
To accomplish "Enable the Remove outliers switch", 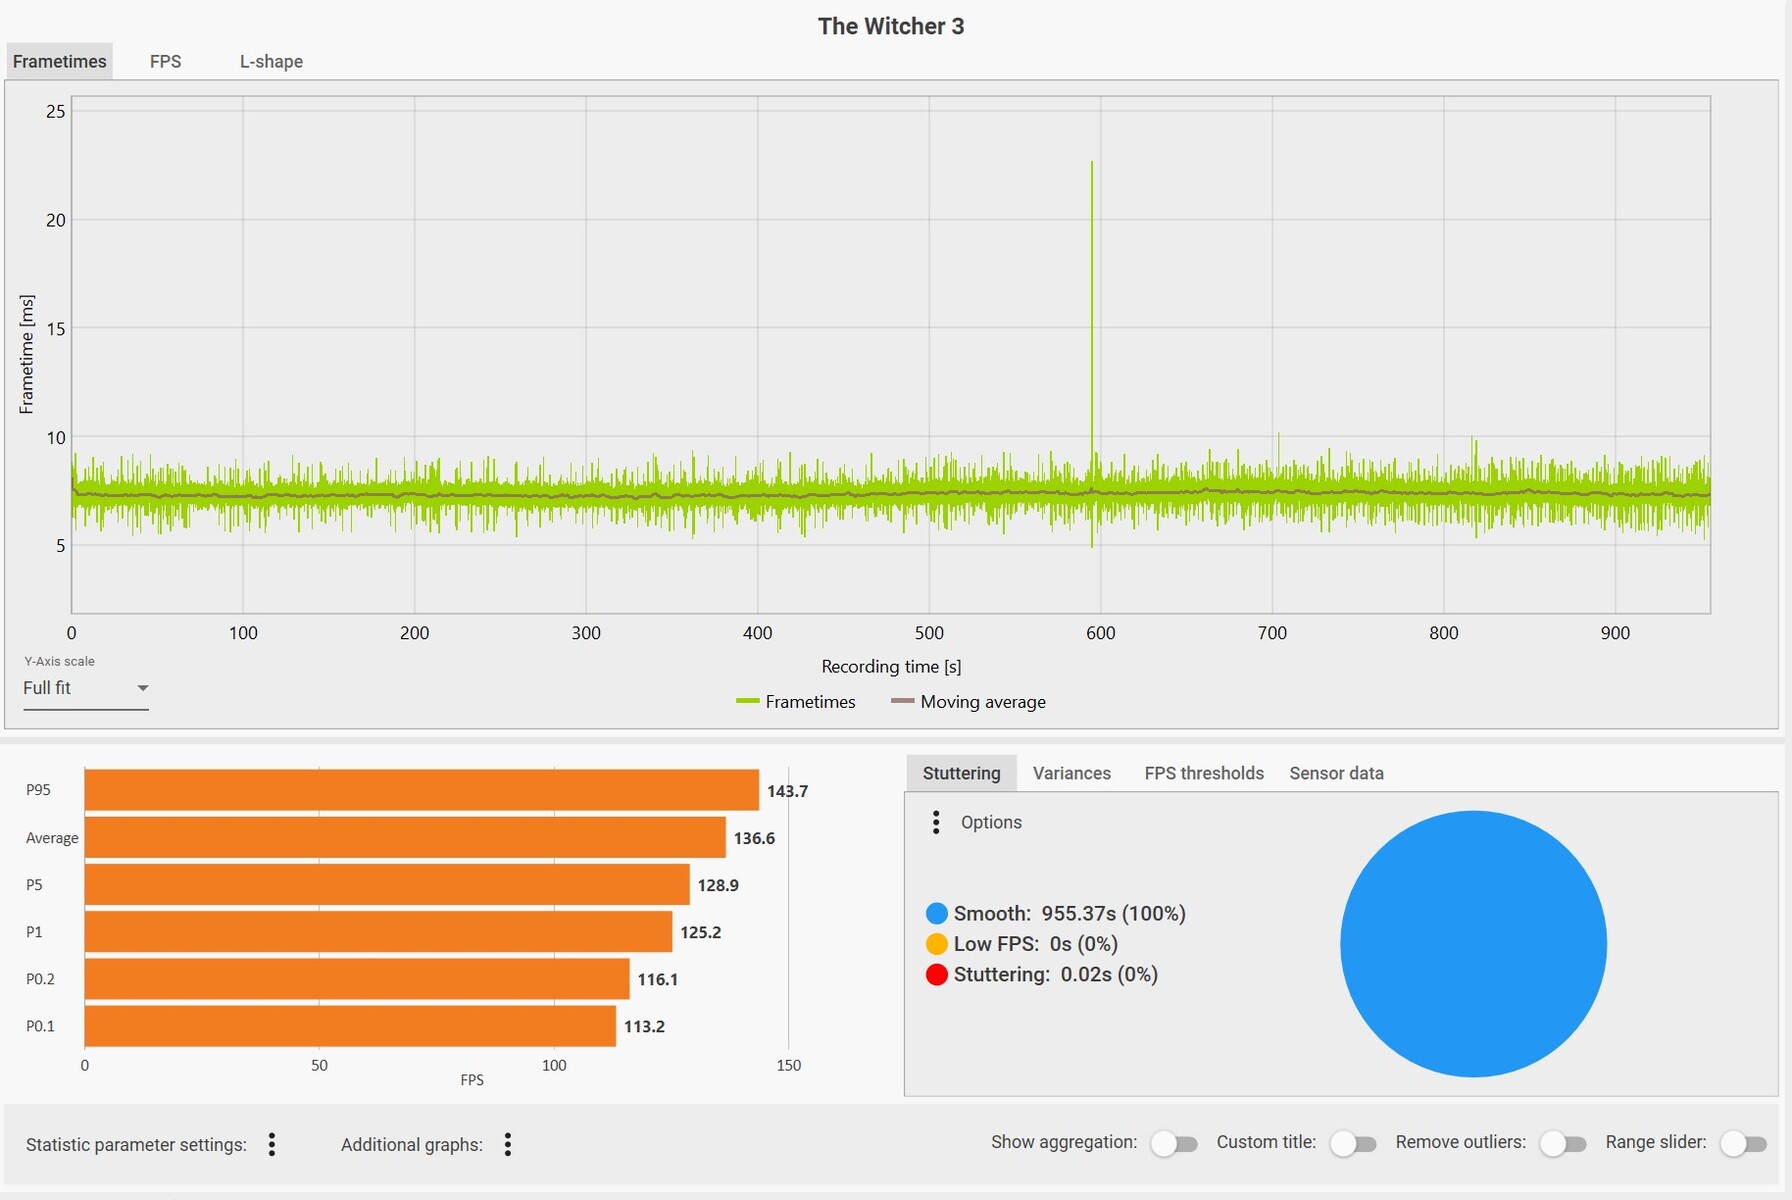I will coord(1562,1143).
